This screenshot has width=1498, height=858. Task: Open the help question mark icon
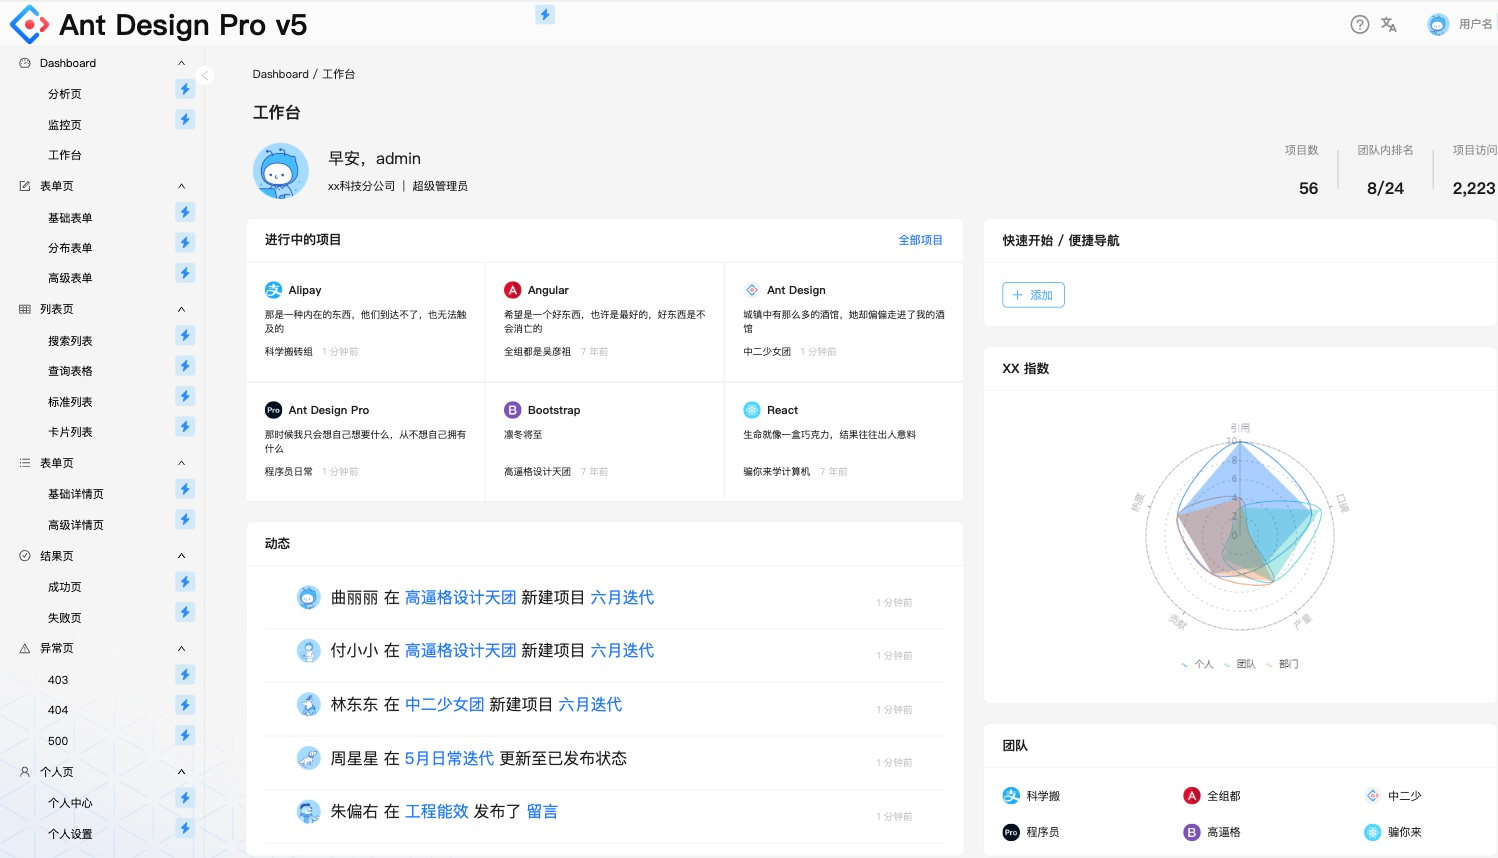[1359, 25]
